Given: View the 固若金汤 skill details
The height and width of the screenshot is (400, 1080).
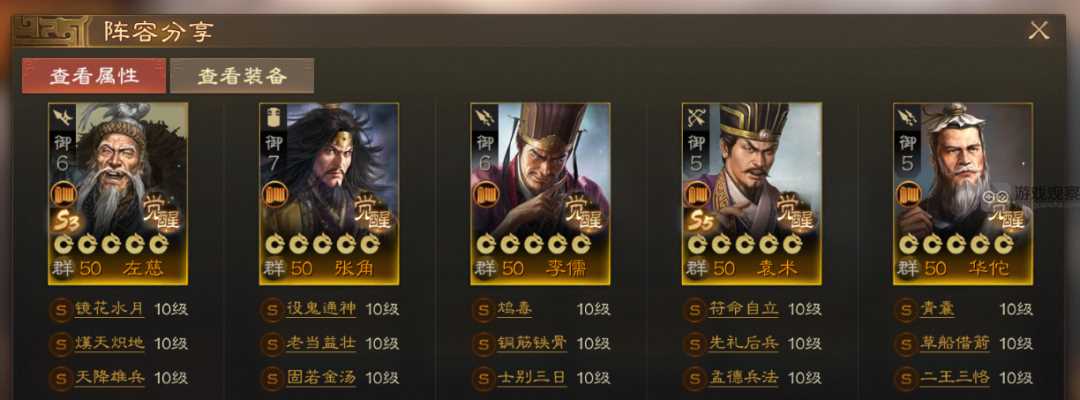Looking at the screenshot, I should tap(321, 378).
